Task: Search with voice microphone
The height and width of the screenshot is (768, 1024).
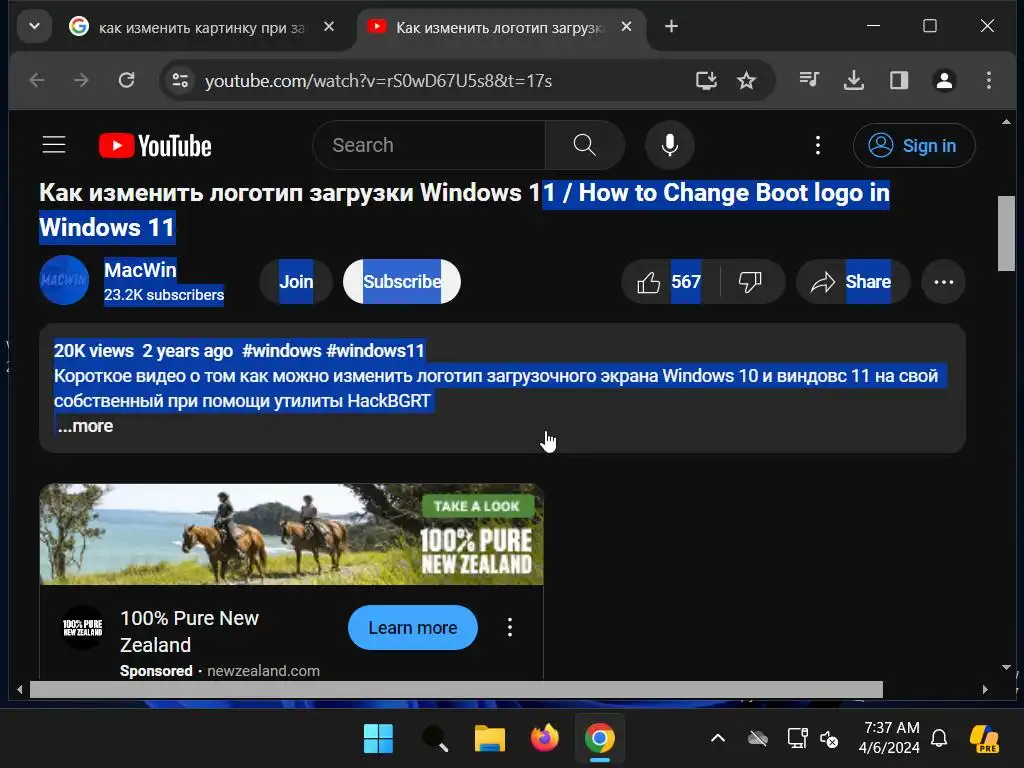Action: (669, 145)
